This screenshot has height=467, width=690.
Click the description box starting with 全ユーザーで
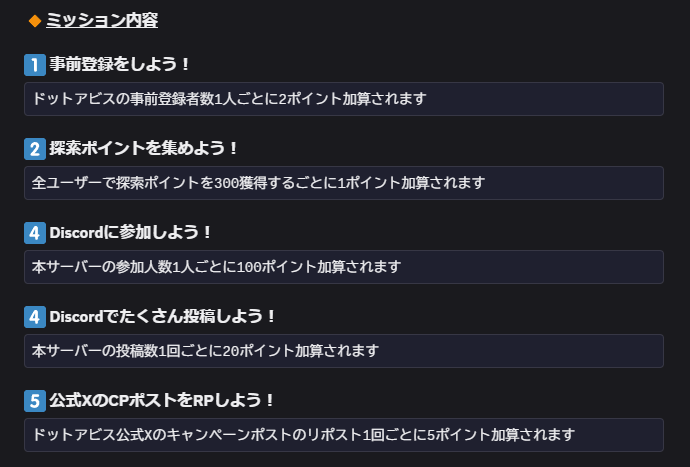pos(343,183)
